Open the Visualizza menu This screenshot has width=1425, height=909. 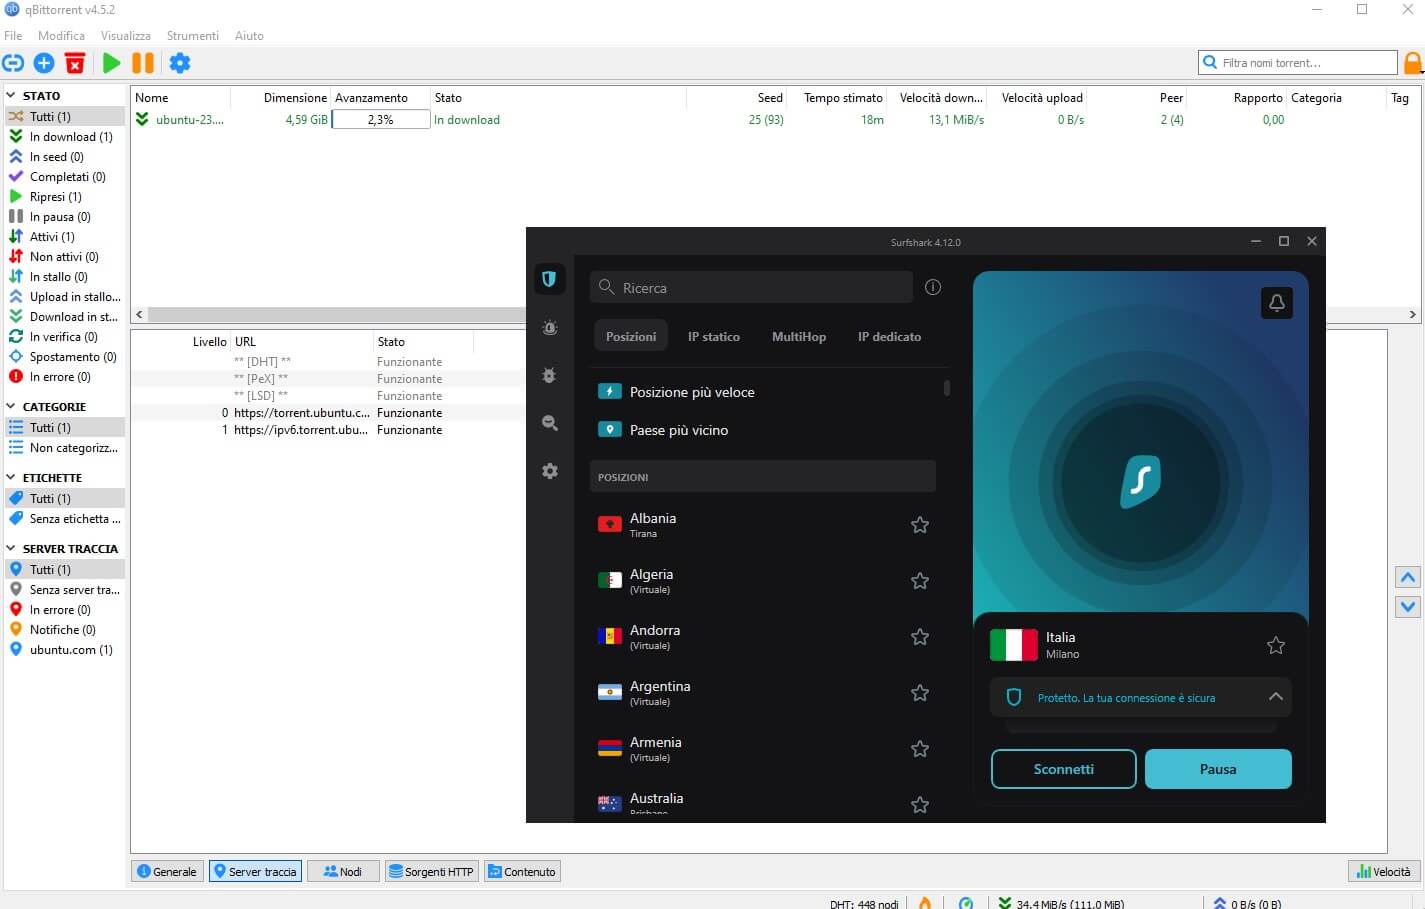click(x=126, y=36)
